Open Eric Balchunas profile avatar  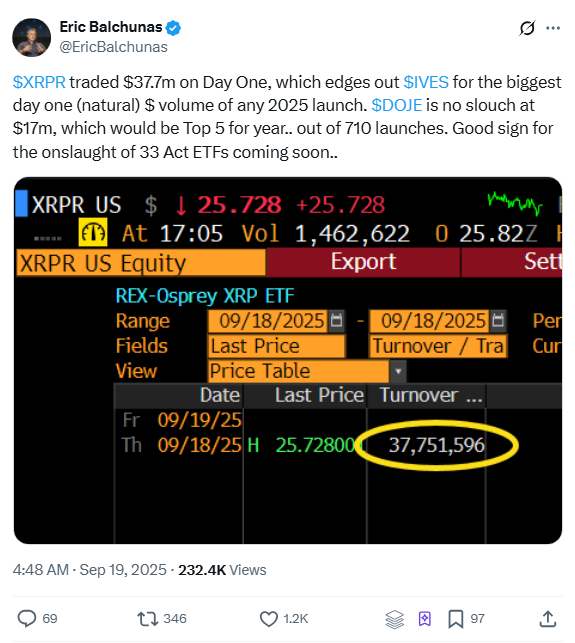tap(32, 37)
